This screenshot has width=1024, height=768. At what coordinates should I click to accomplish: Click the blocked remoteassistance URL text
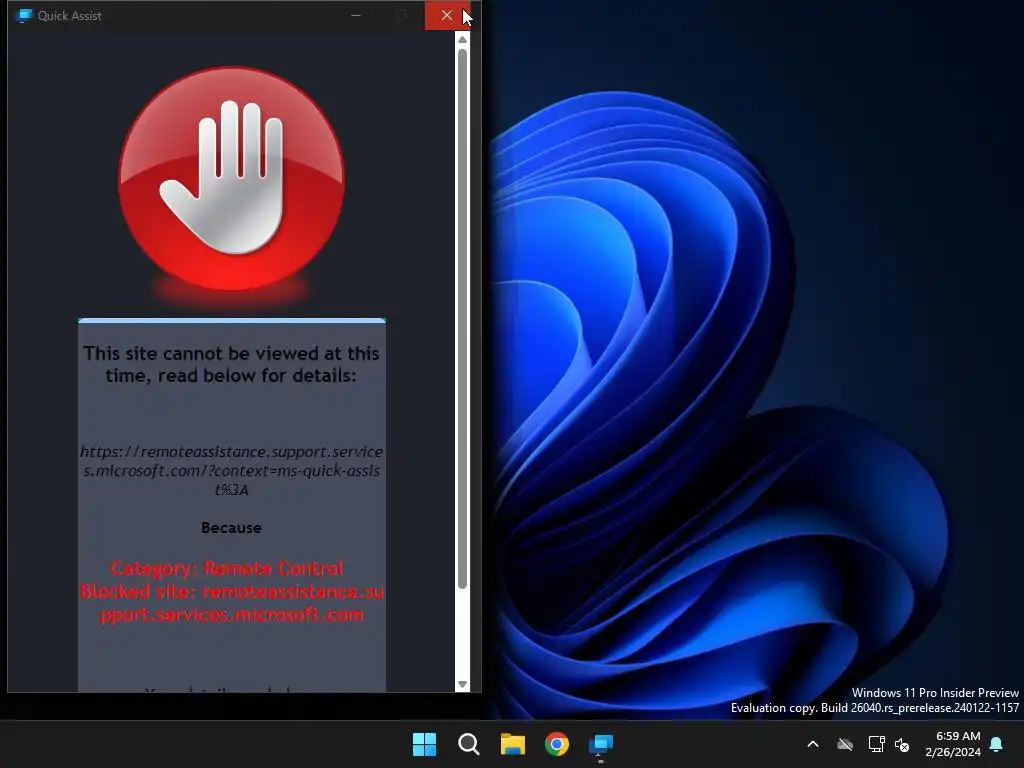click(232, 470)
